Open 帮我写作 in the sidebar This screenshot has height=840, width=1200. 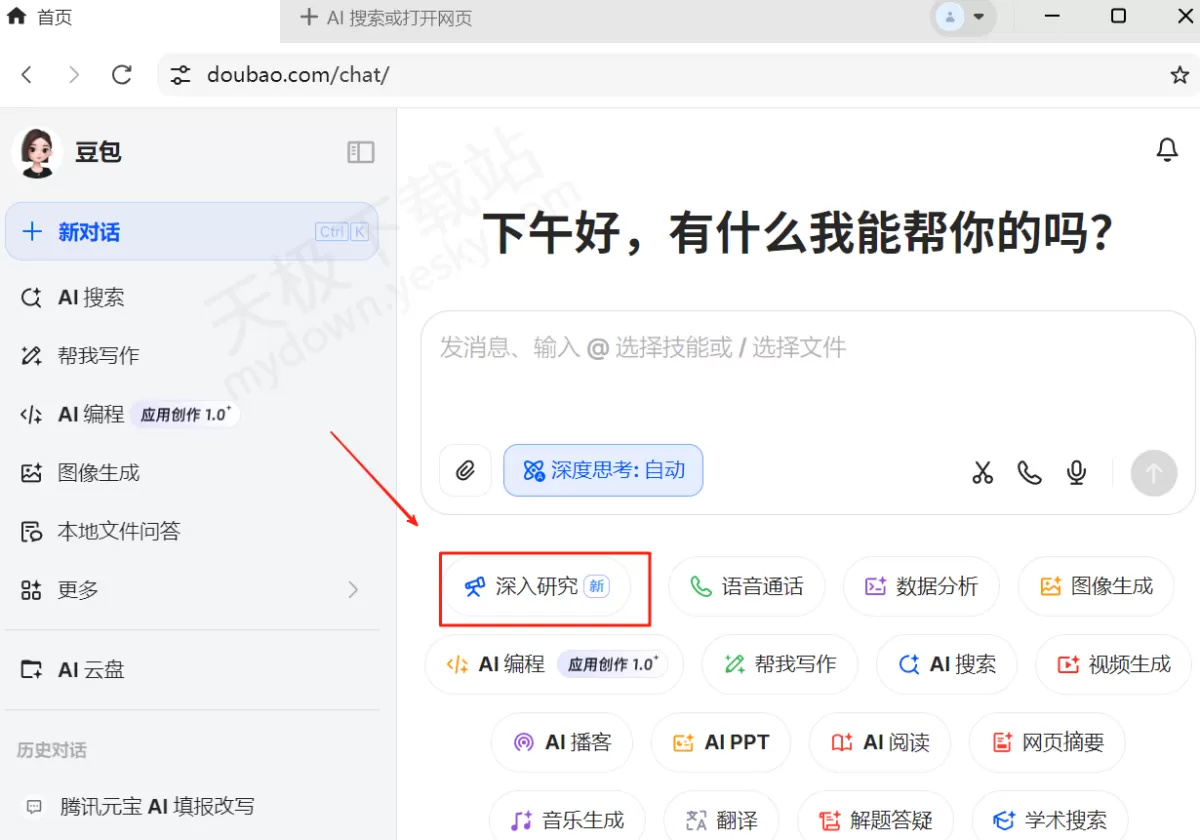tap(192, 355)
